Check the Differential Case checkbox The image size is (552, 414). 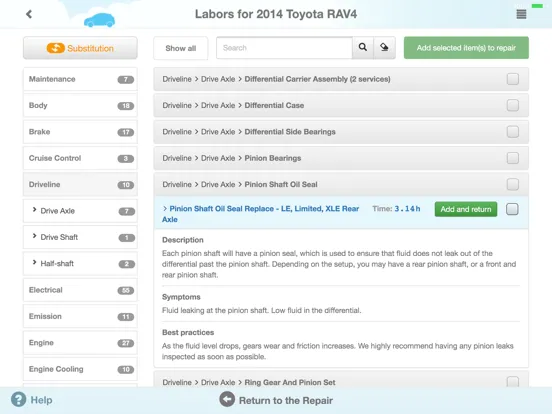click(513, 105)
